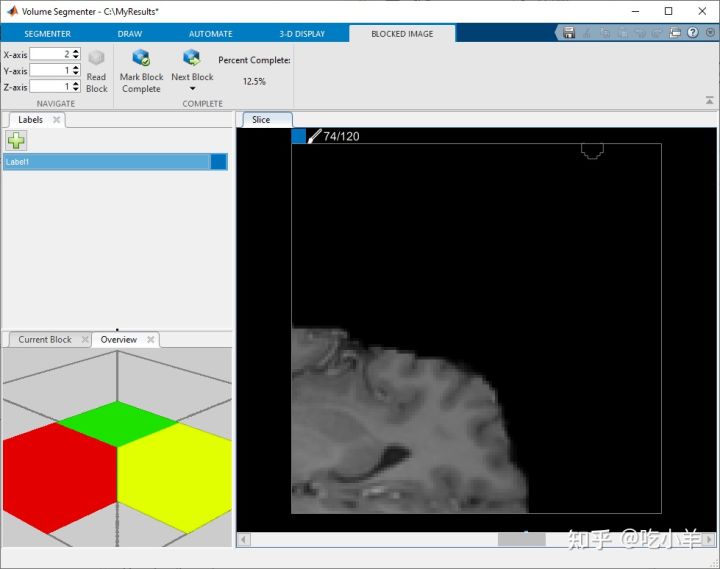The height and width of the screenshot is (569, 720).
Task: Increment the X-axis block value
Action: click(x=76, y=51)
